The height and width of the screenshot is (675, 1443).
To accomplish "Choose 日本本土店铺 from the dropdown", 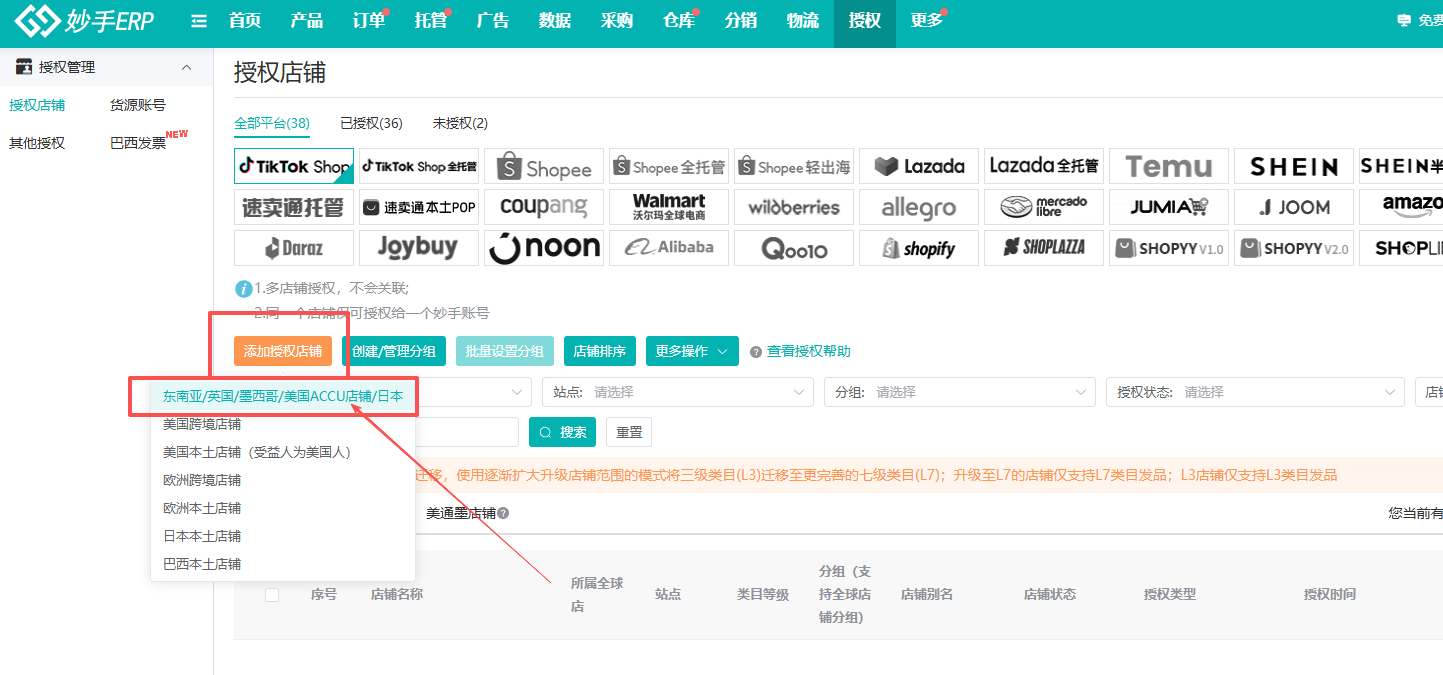I will click(283, 536).
